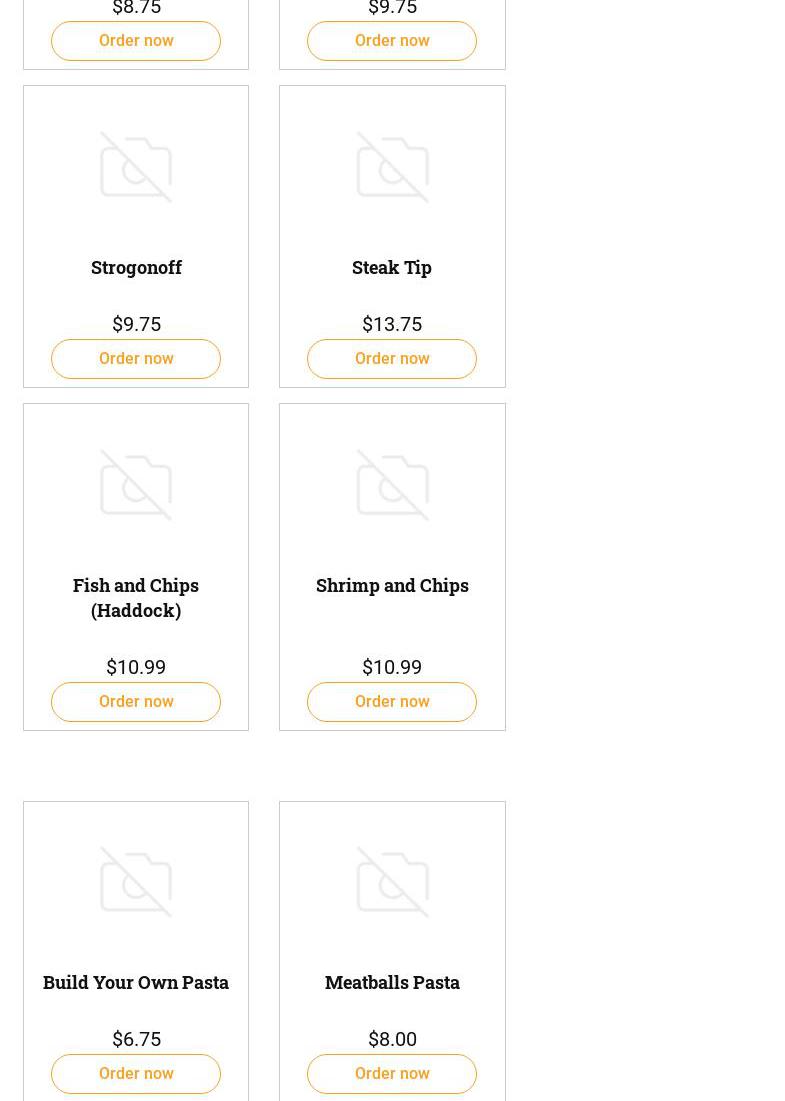Click the Build Your Own Pasta image icon
785x1101 pixels.
(136, 882)
